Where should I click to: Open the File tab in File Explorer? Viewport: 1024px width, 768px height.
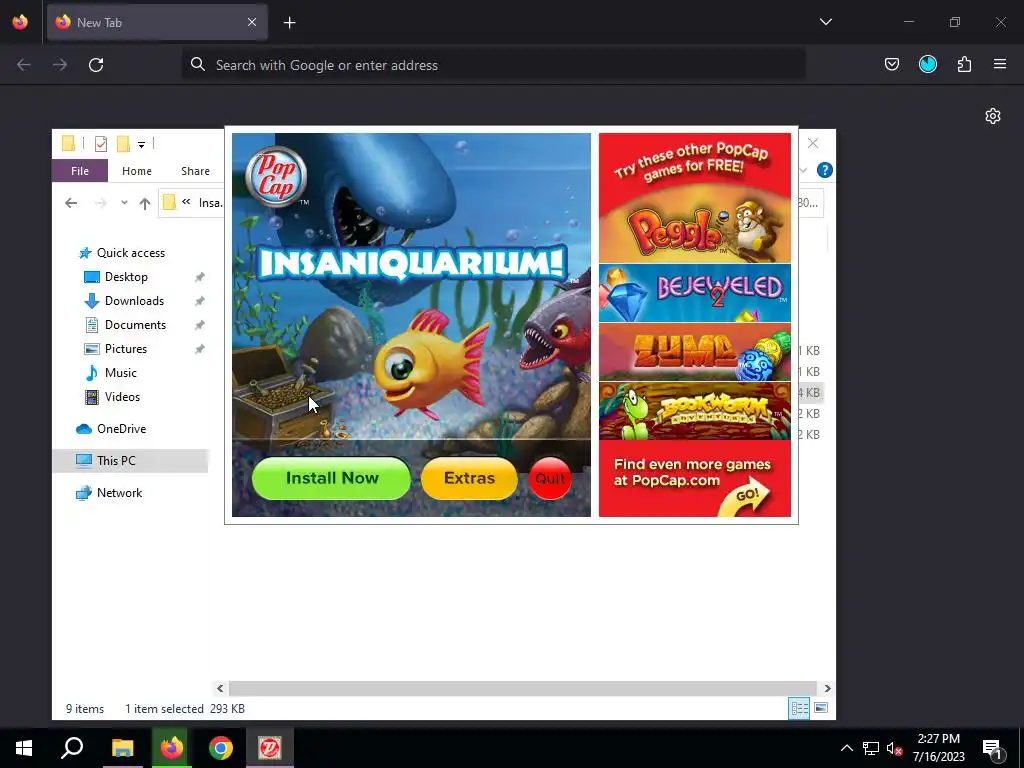pyautogui.click(x=80, y=171)
